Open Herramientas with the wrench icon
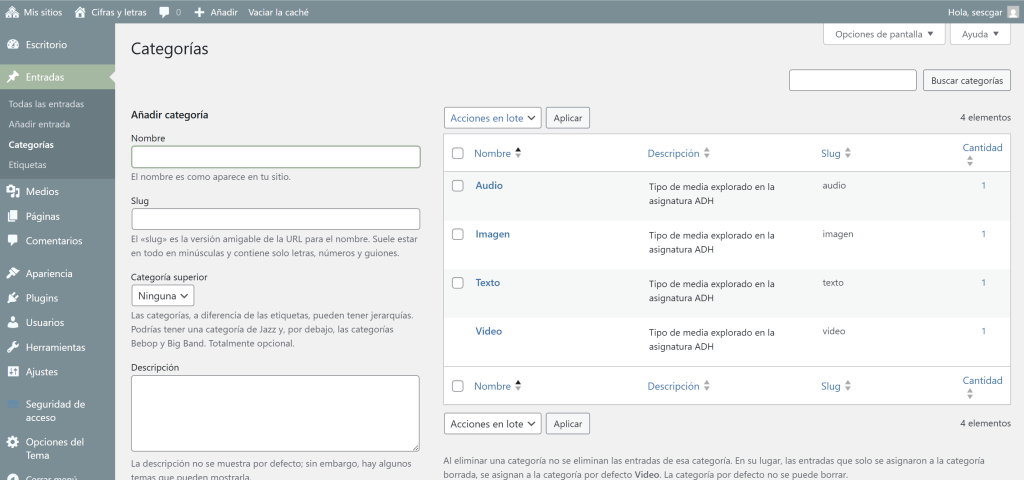 [13, 348]
